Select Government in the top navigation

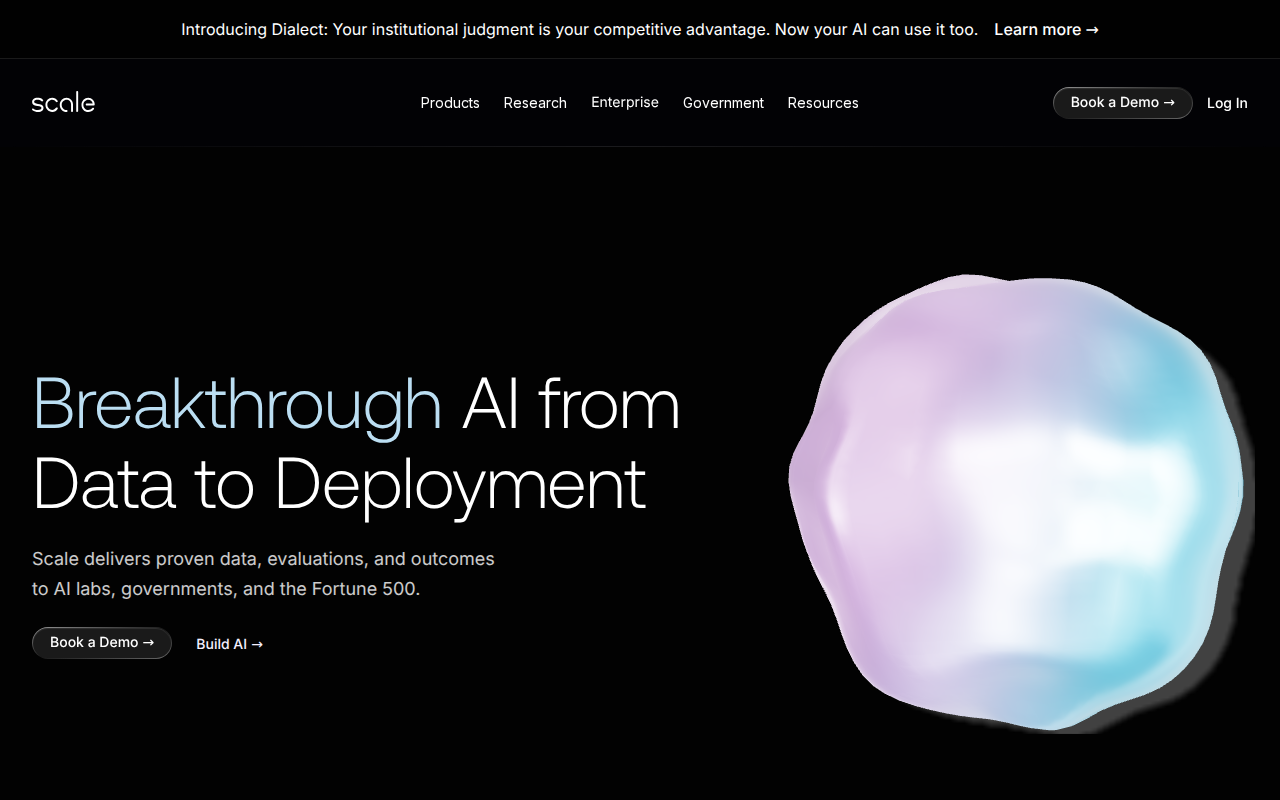[x=723, y=103]
